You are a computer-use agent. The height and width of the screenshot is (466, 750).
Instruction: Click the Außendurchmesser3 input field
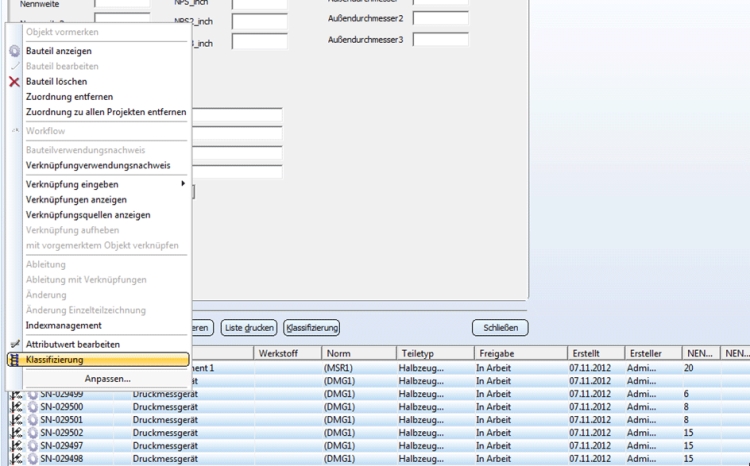tap(441, 40)
